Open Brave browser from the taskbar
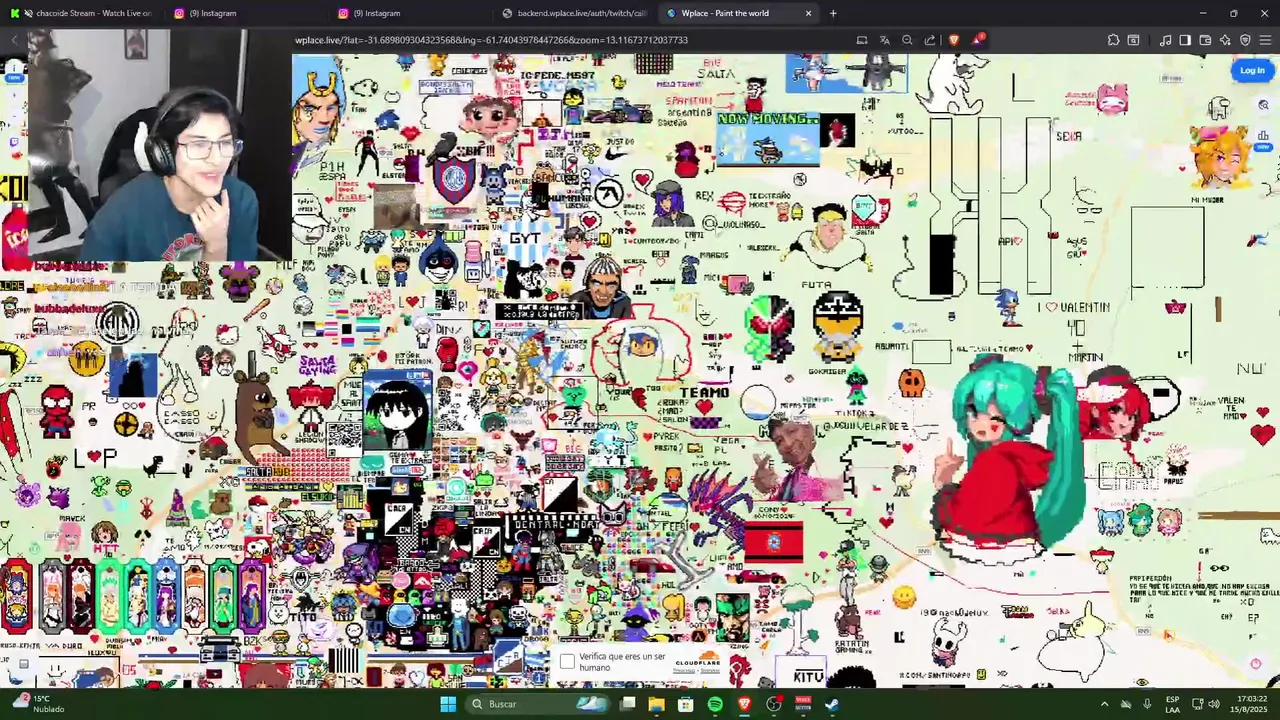This screenshot has height=720, width=1280. coord(744,704)
